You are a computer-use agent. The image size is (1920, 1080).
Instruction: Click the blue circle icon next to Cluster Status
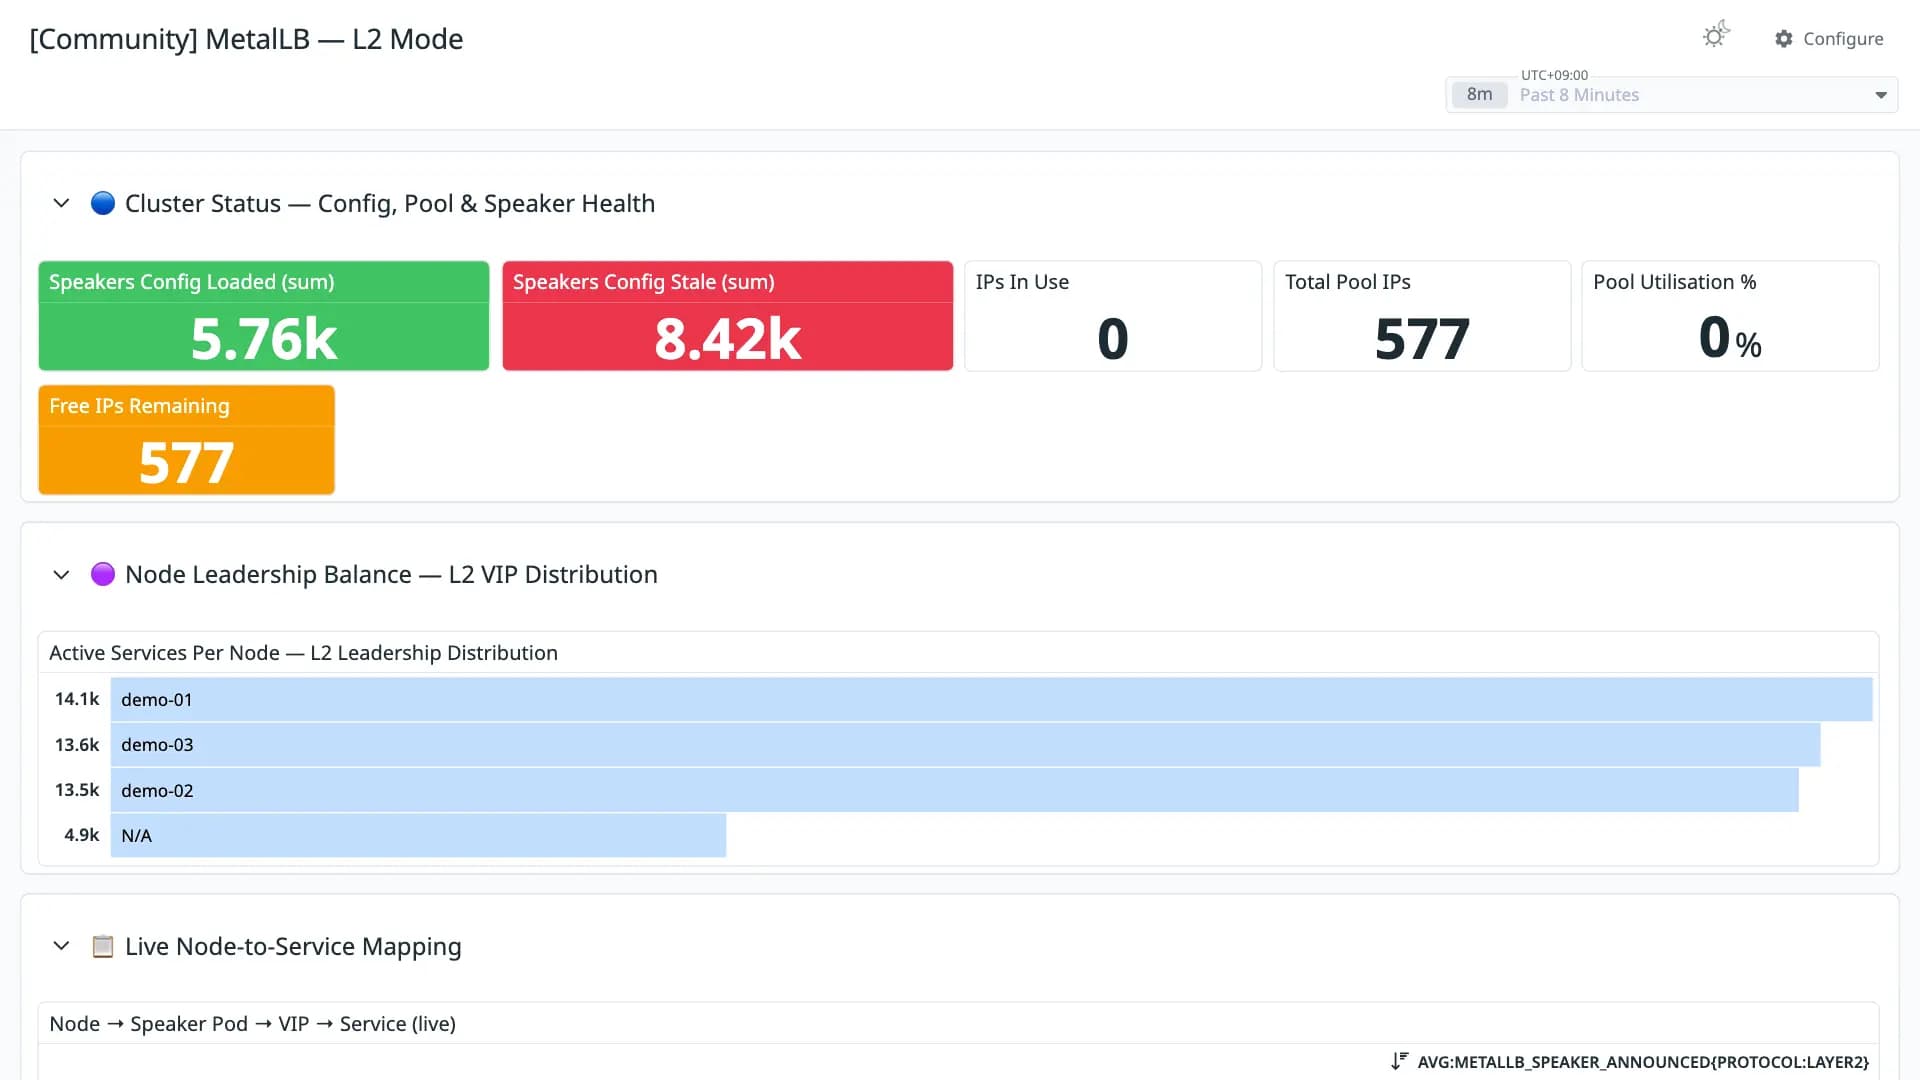pyautogui.click(x=103, y=203)
